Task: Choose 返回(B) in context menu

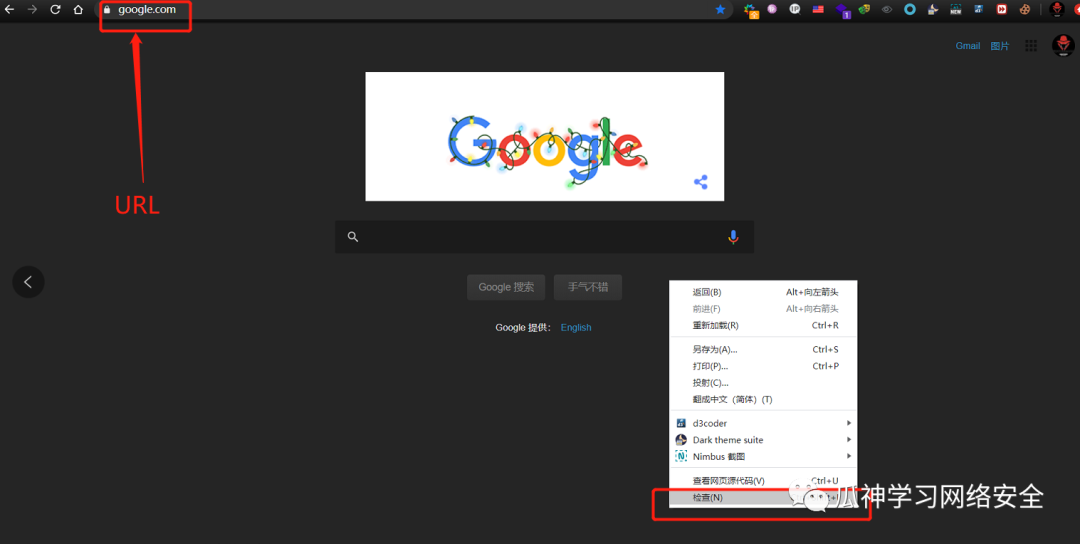Action: pyautogui.click(x=763, y=292)
